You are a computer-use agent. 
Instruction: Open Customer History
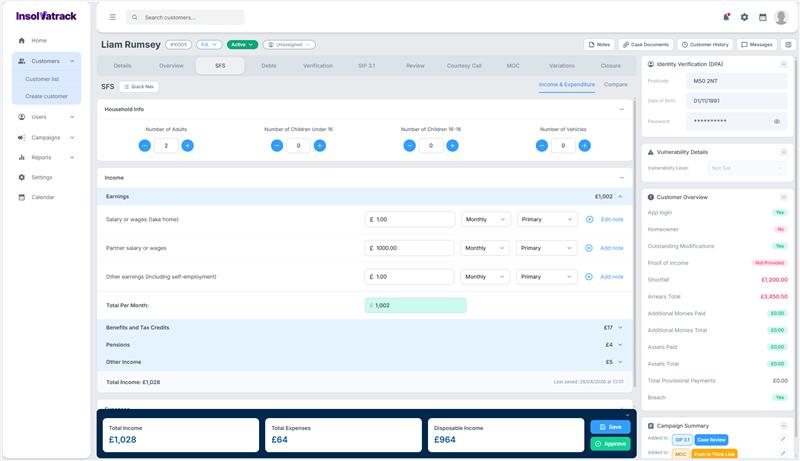coord(705,45)
